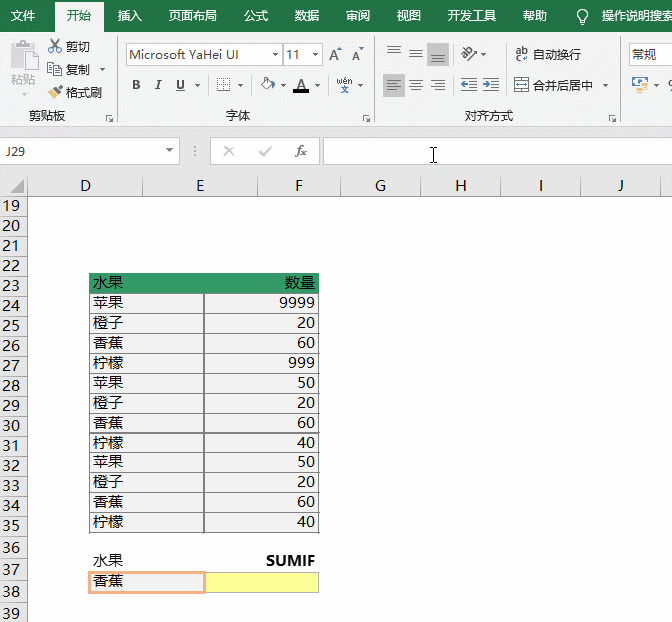Toggle Wrap Text (自动换行)
Viewport: 672px width, 622px height.
pos(547,54)
